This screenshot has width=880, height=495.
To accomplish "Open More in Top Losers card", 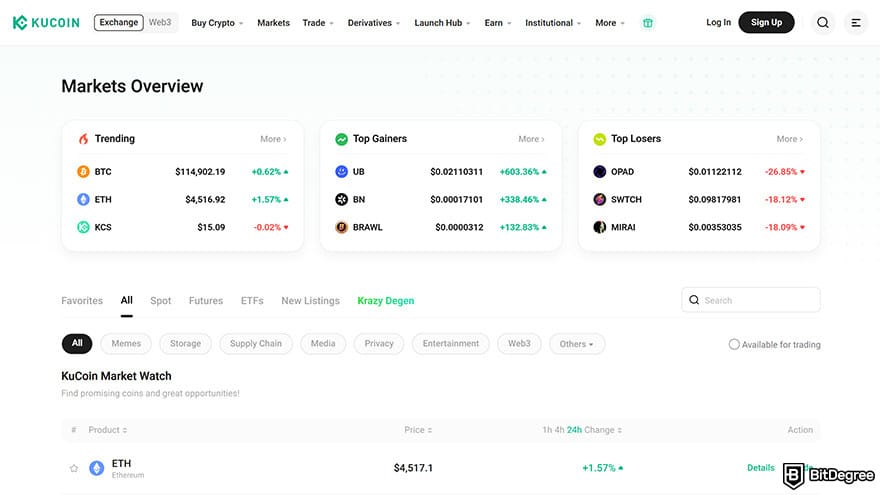I will click(x=790, y=139).
